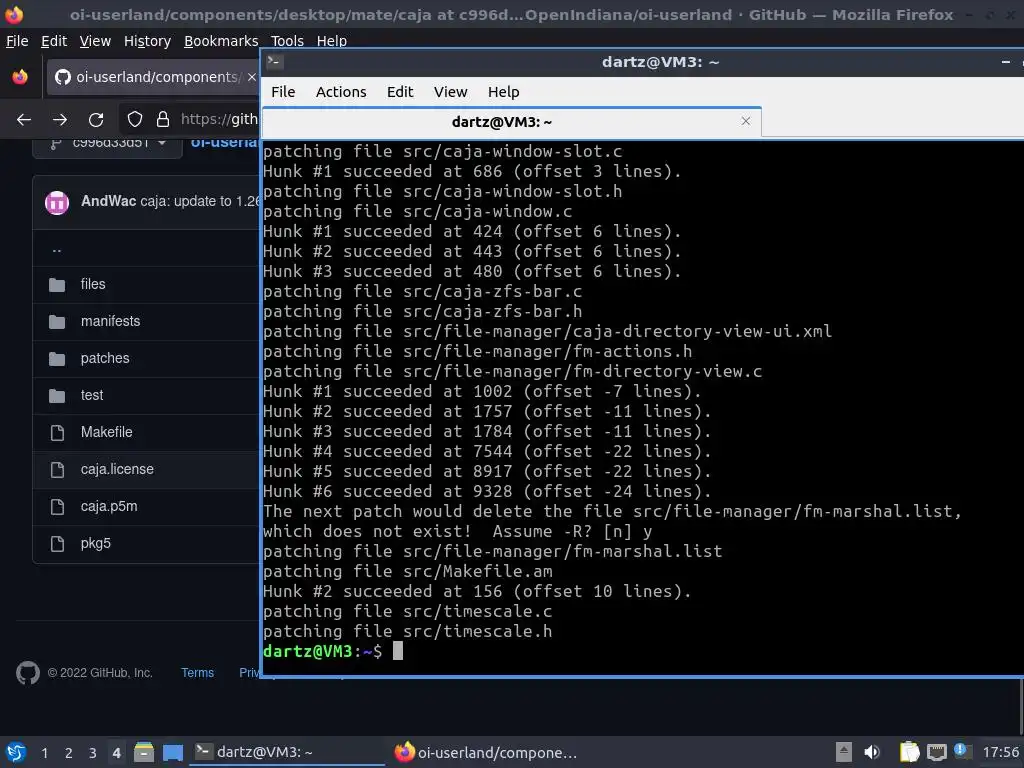Screen dimensions: 1024x768
Task: Open the volume control tray icon
Action: click(872, 752)
